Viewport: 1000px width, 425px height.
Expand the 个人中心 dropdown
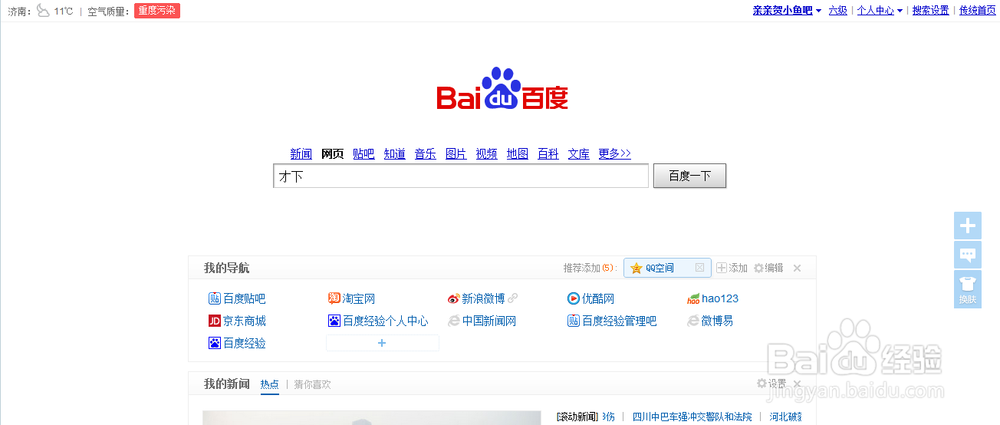point(900,11)
